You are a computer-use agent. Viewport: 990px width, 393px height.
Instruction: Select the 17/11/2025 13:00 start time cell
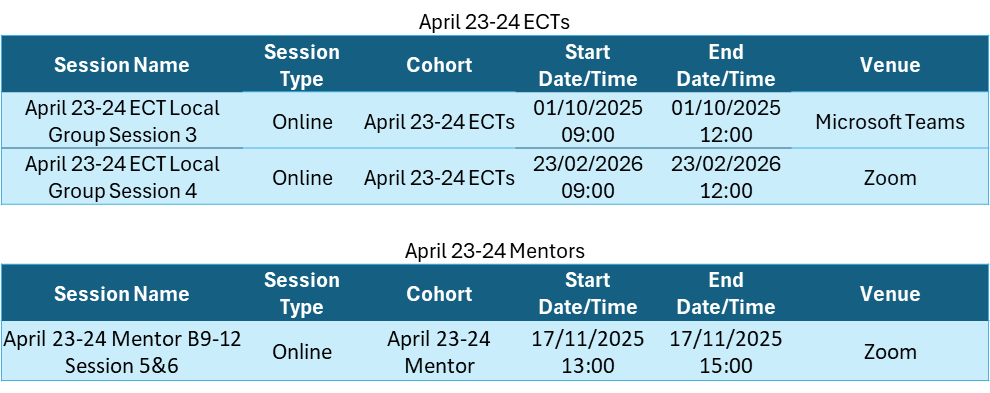click(587, 352)
